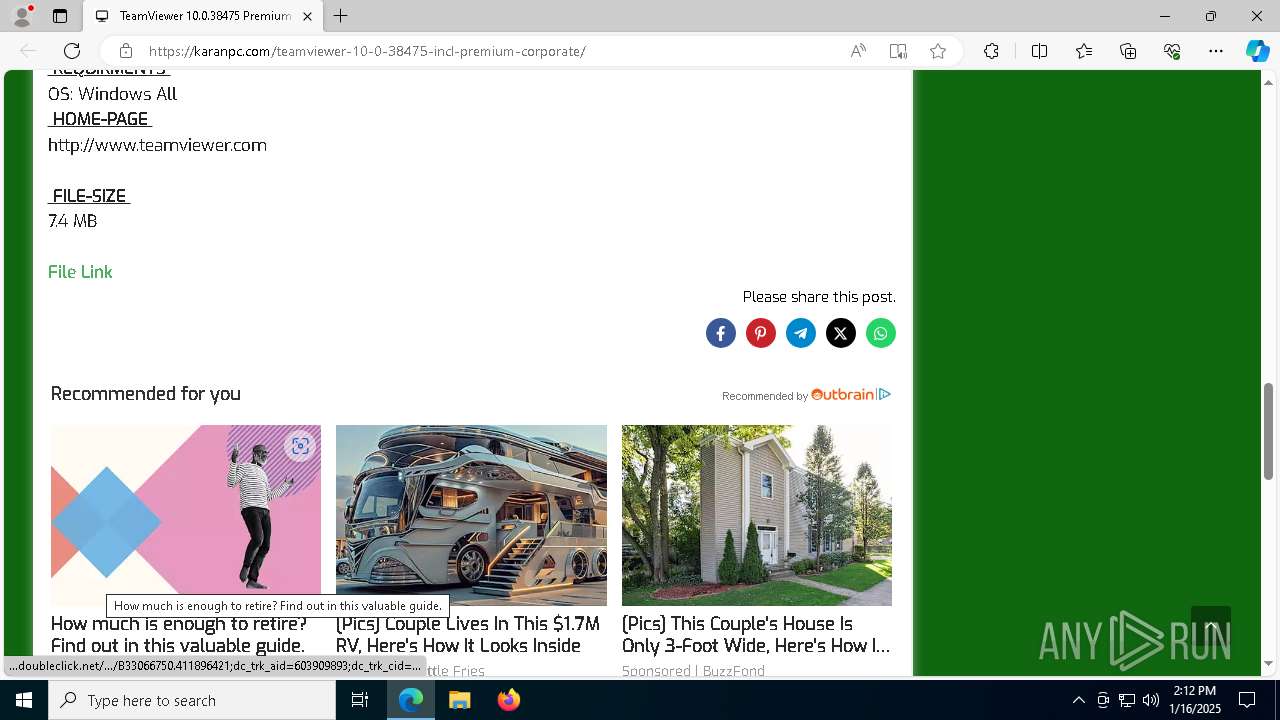Refresh the page
The image size is (1280, 720).
[72, 51]
